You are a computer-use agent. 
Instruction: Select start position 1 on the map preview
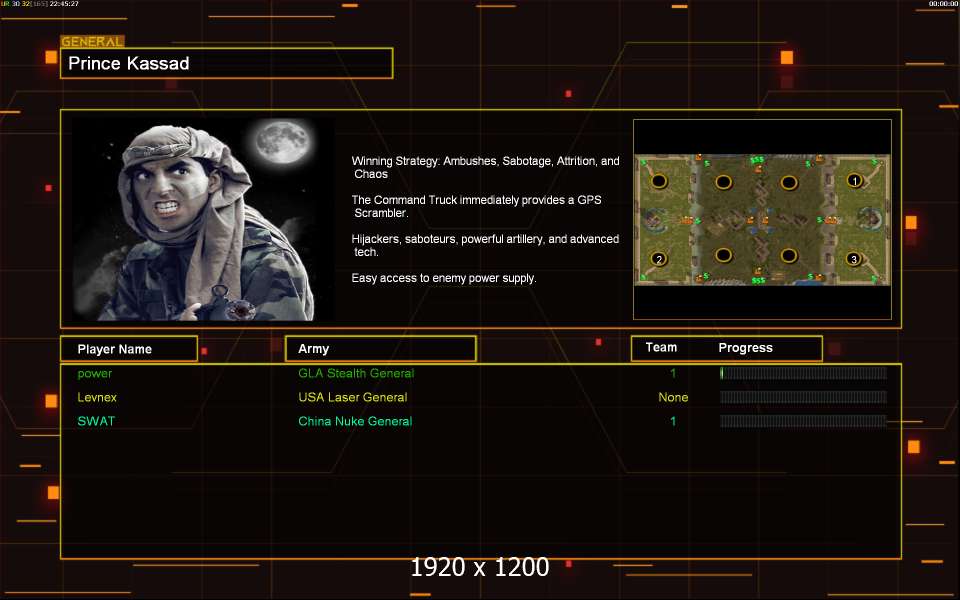click(855, 181)
